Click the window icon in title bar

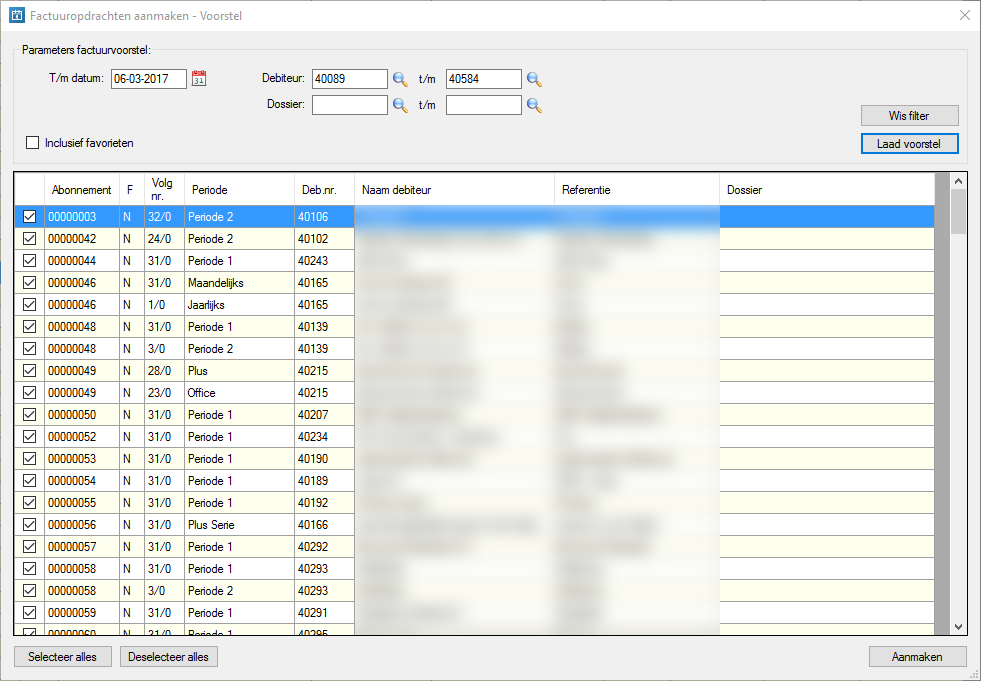pos(16,15)
